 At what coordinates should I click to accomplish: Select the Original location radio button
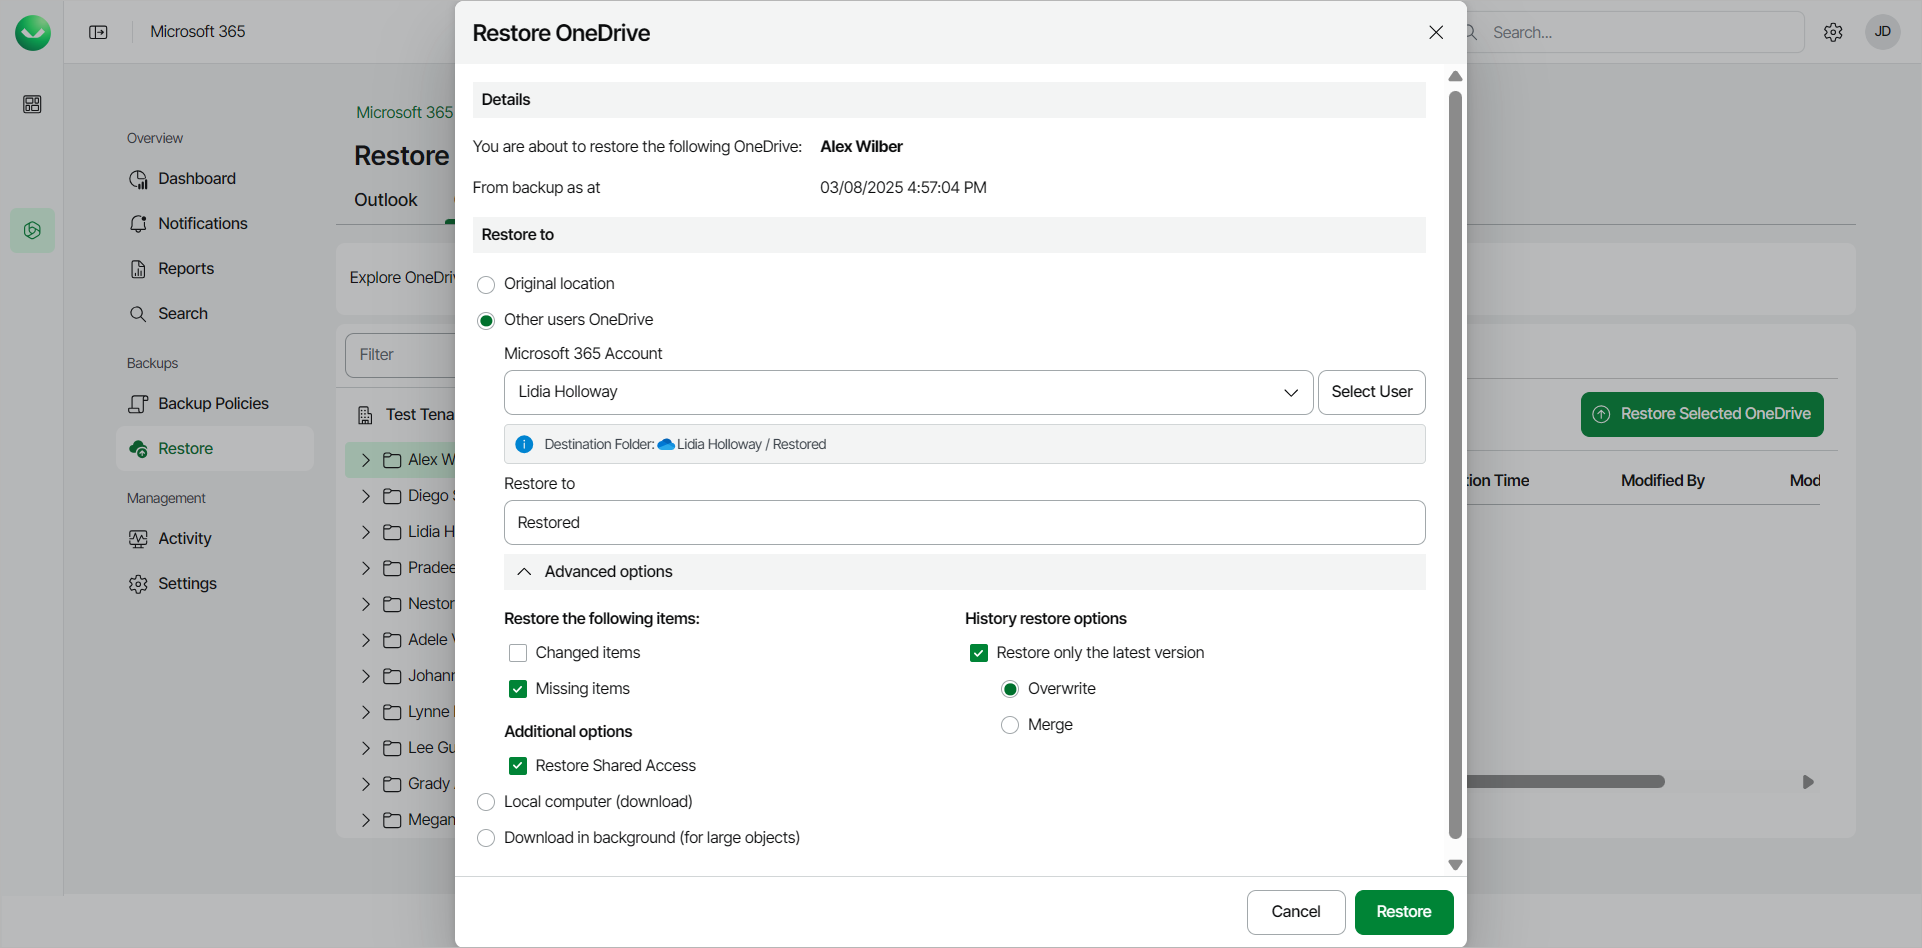tap(486, 285)
